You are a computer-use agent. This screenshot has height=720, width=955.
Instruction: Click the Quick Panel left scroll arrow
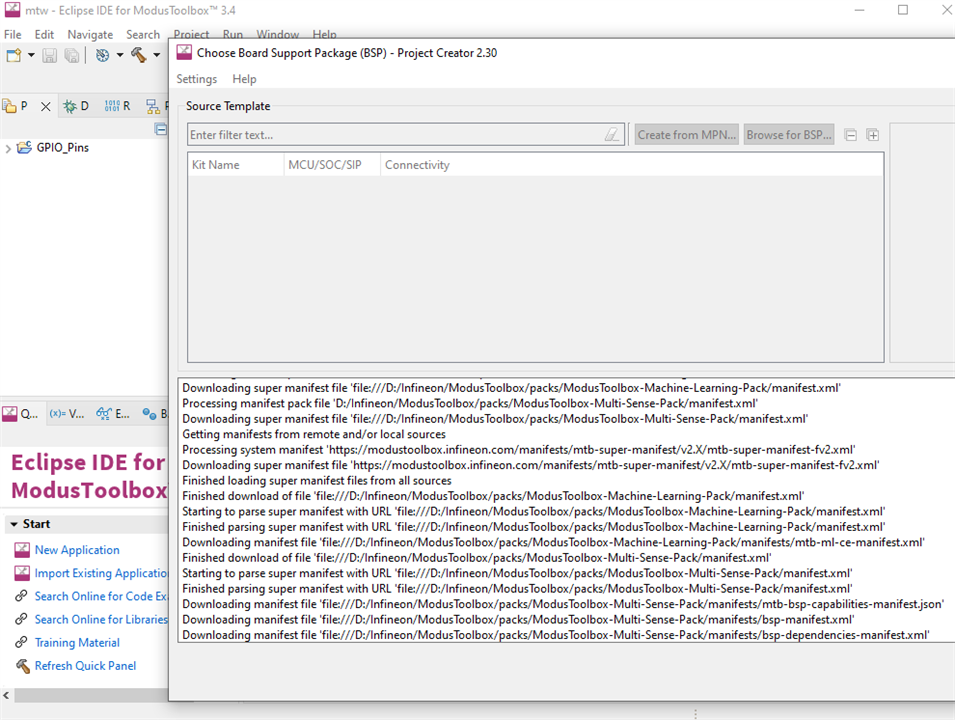(x=6, y=695)
